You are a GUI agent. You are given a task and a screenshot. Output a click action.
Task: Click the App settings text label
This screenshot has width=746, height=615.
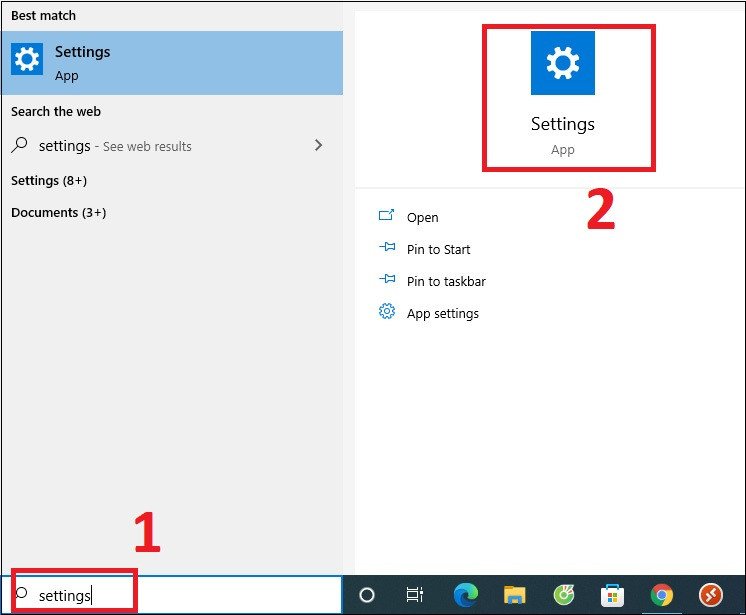pos(442,313)
